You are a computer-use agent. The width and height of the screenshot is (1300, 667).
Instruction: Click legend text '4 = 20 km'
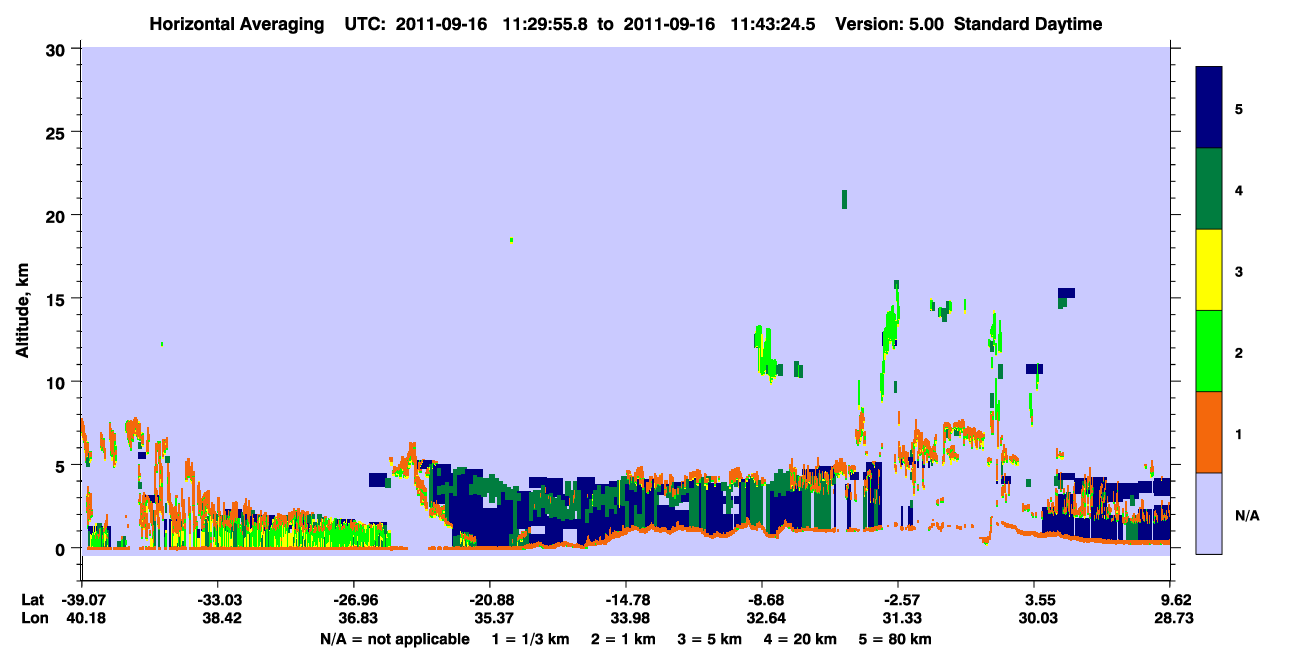(x=800, y=639)
